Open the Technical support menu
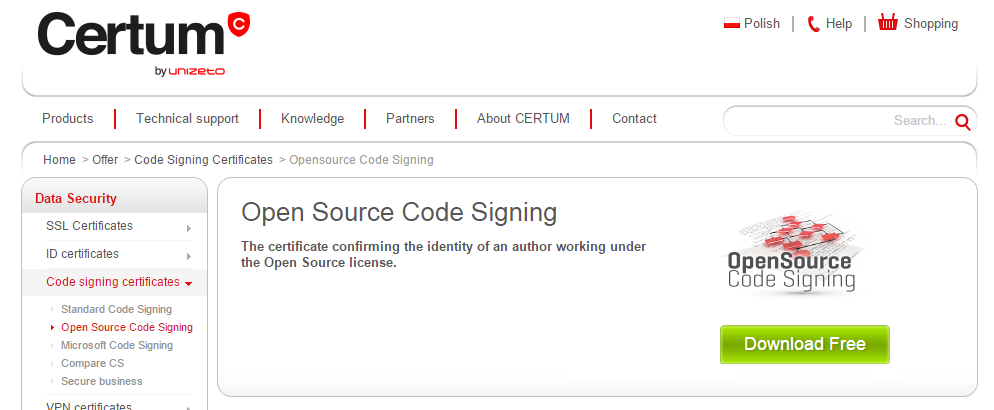 click(187, 119)
